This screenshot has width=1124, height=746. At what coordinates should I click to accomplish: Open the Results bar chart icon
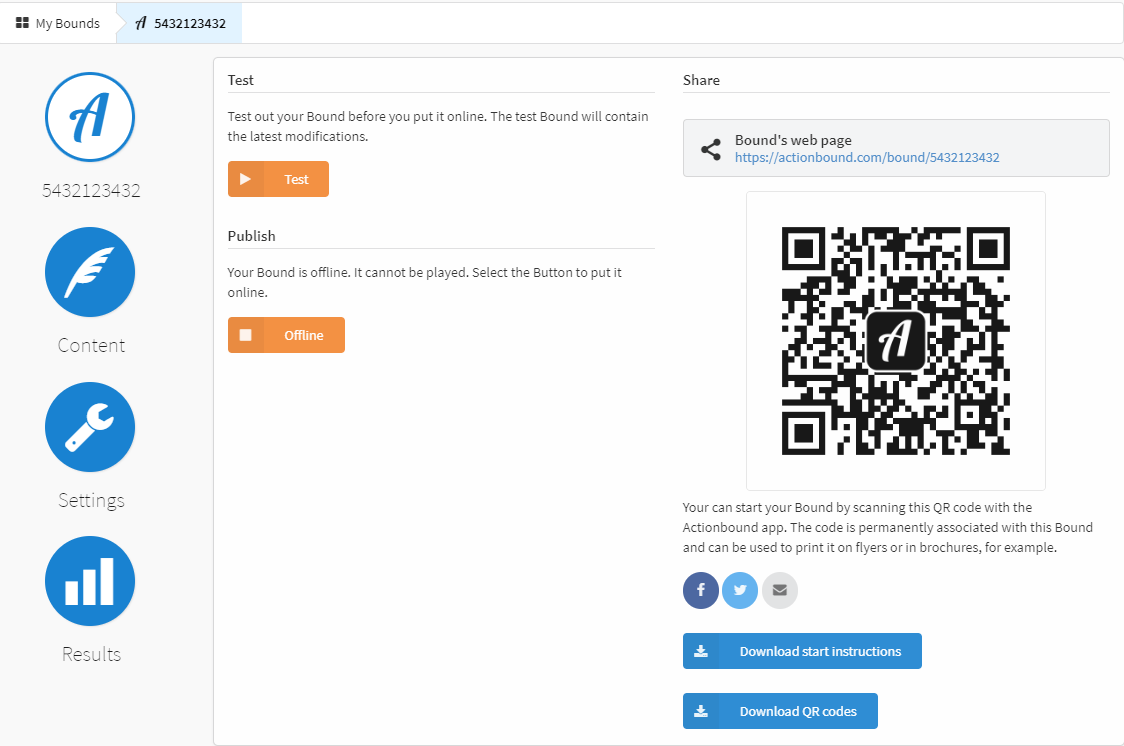click(x=90, y=581)
